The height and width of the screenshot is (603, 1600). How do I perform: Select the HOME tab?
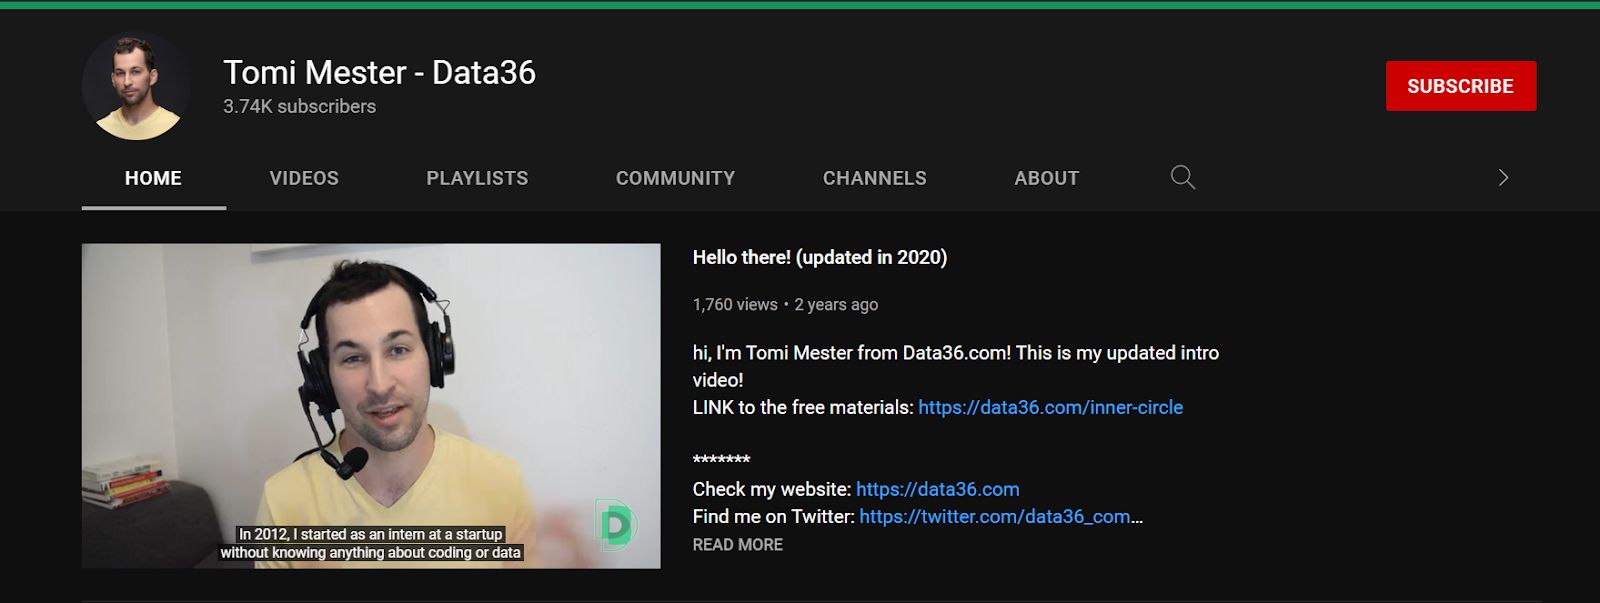153,178
